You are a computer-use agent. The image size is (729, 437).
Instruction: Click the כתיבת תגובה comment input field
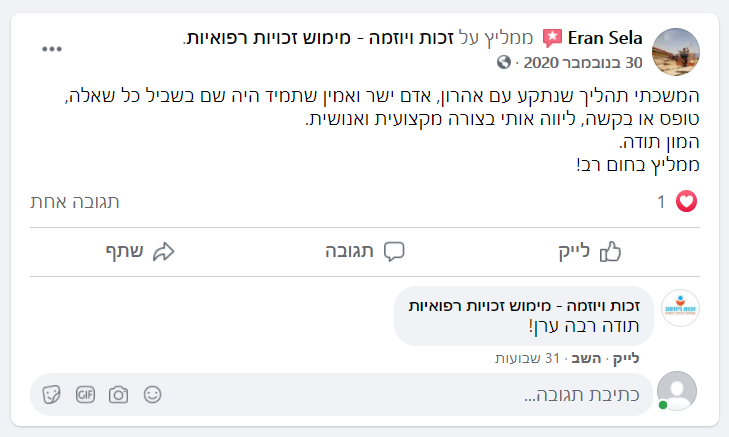pos(342,395)
